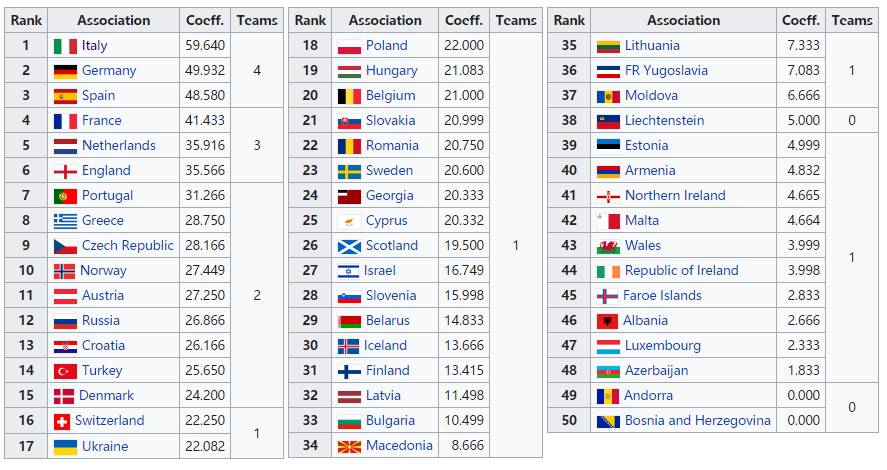This screenshot has width=887, height=470.
Task: Click the Albania flag icon
Action: [x=606, y=321]
